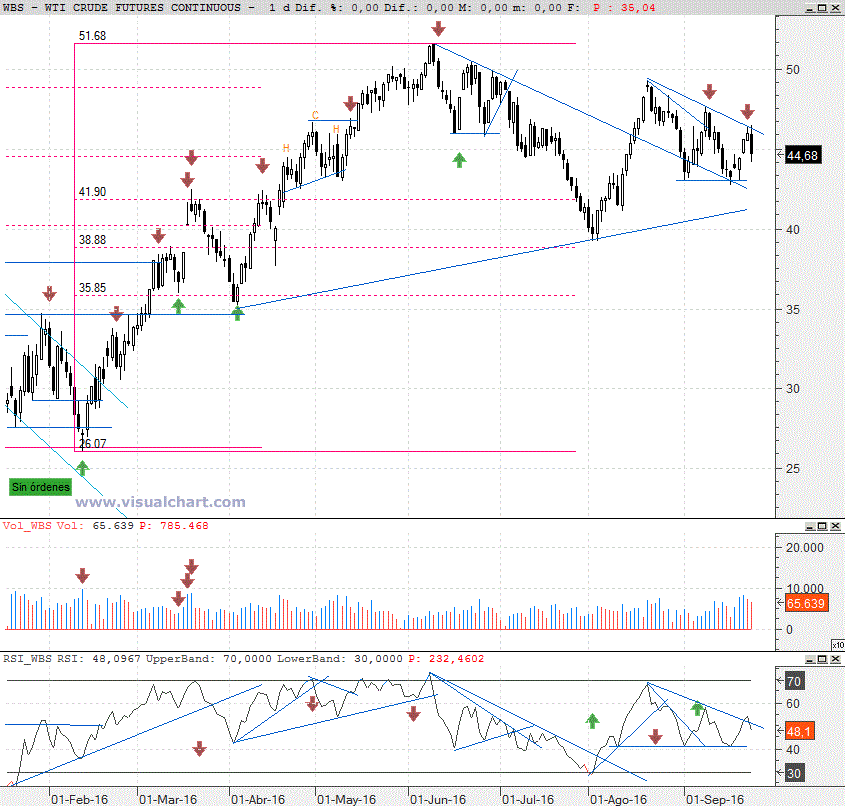The image size is (845, 806).
Task: Click the green 'Sin órdenes' label
Action: [x=41, y=487]
